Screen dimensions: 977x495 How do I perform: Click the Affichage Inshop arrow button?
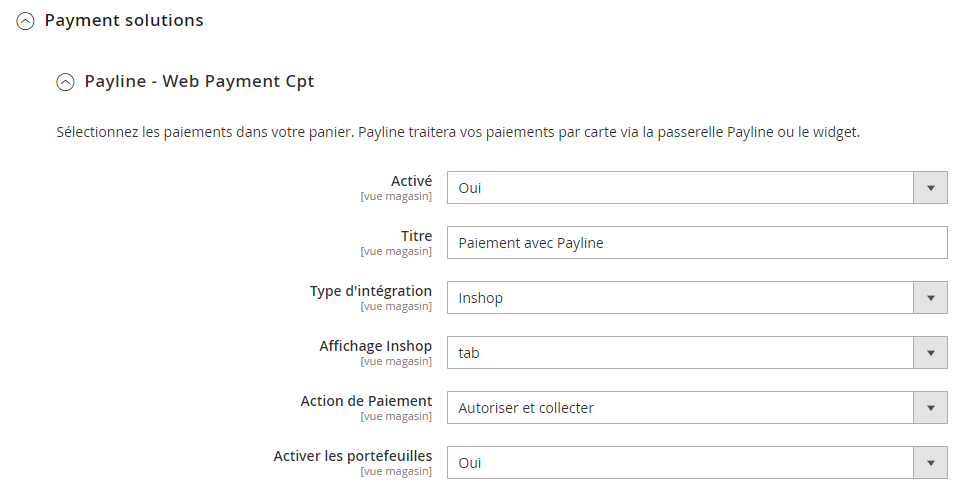coord(930,352)
